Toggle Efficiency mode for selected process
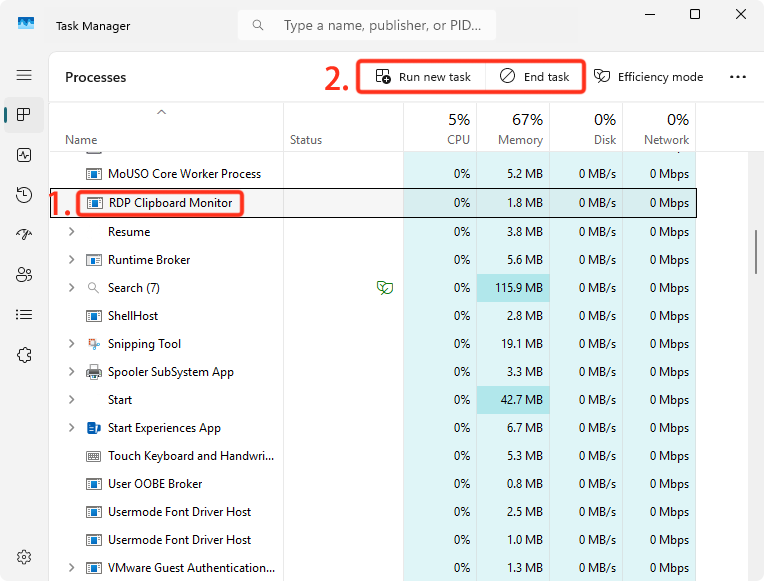This screenshot has height=581, width=764. (648, 77)
